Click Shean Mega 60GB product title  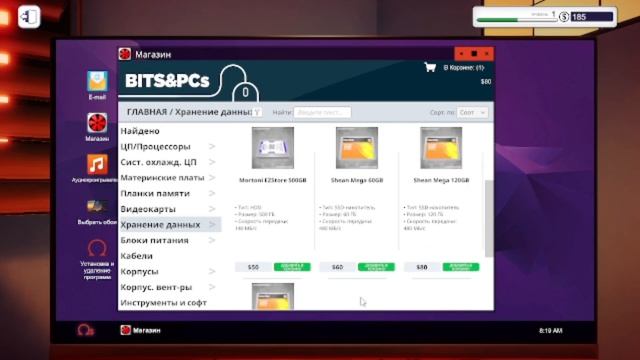(x=357, y=180)
